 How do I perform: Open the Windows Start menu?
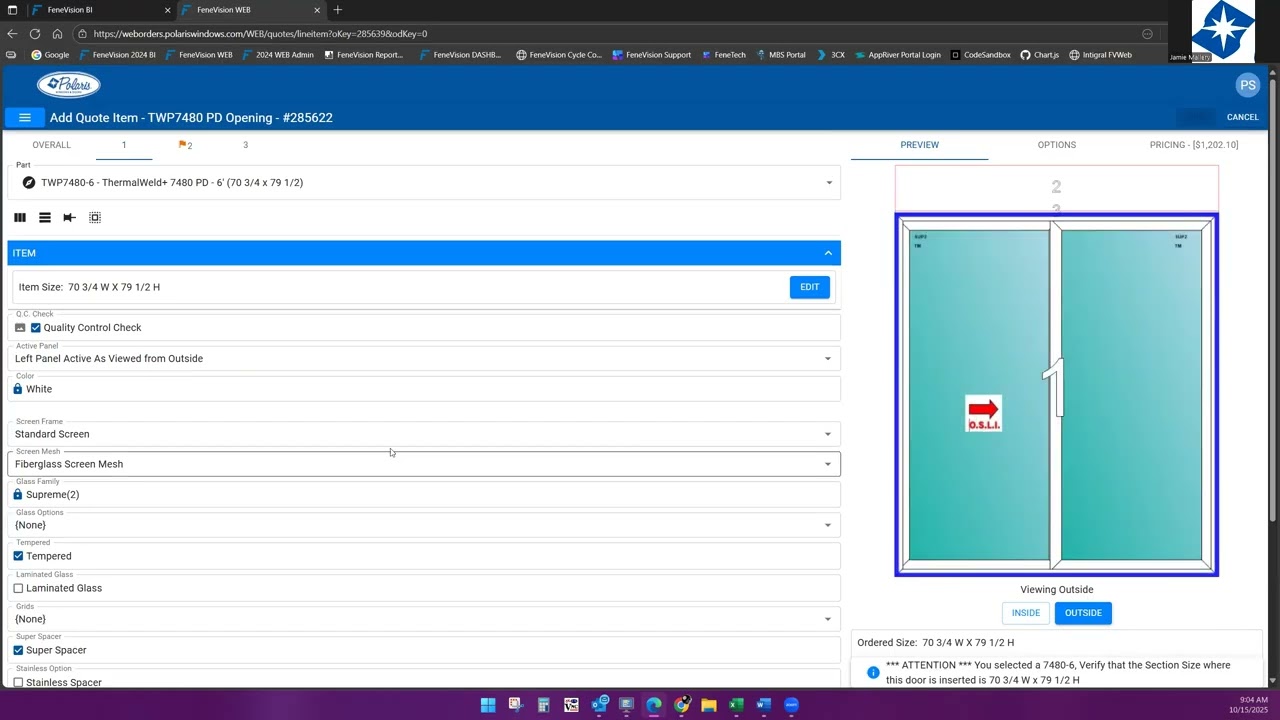[487, 705]
